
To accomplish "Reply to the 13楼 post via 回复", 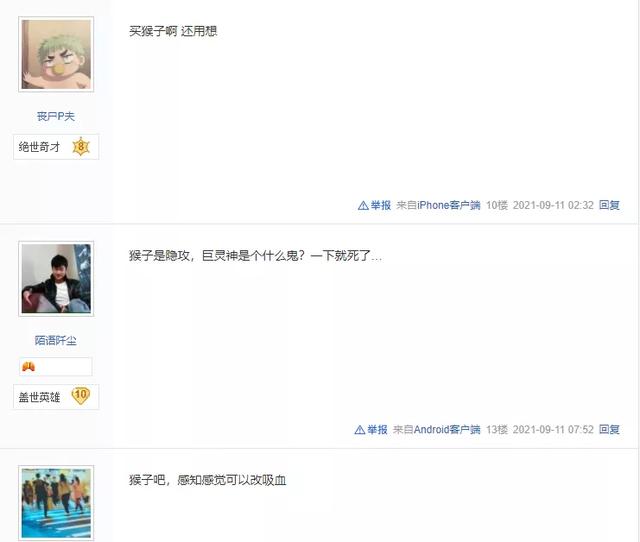I will (609, 429).
